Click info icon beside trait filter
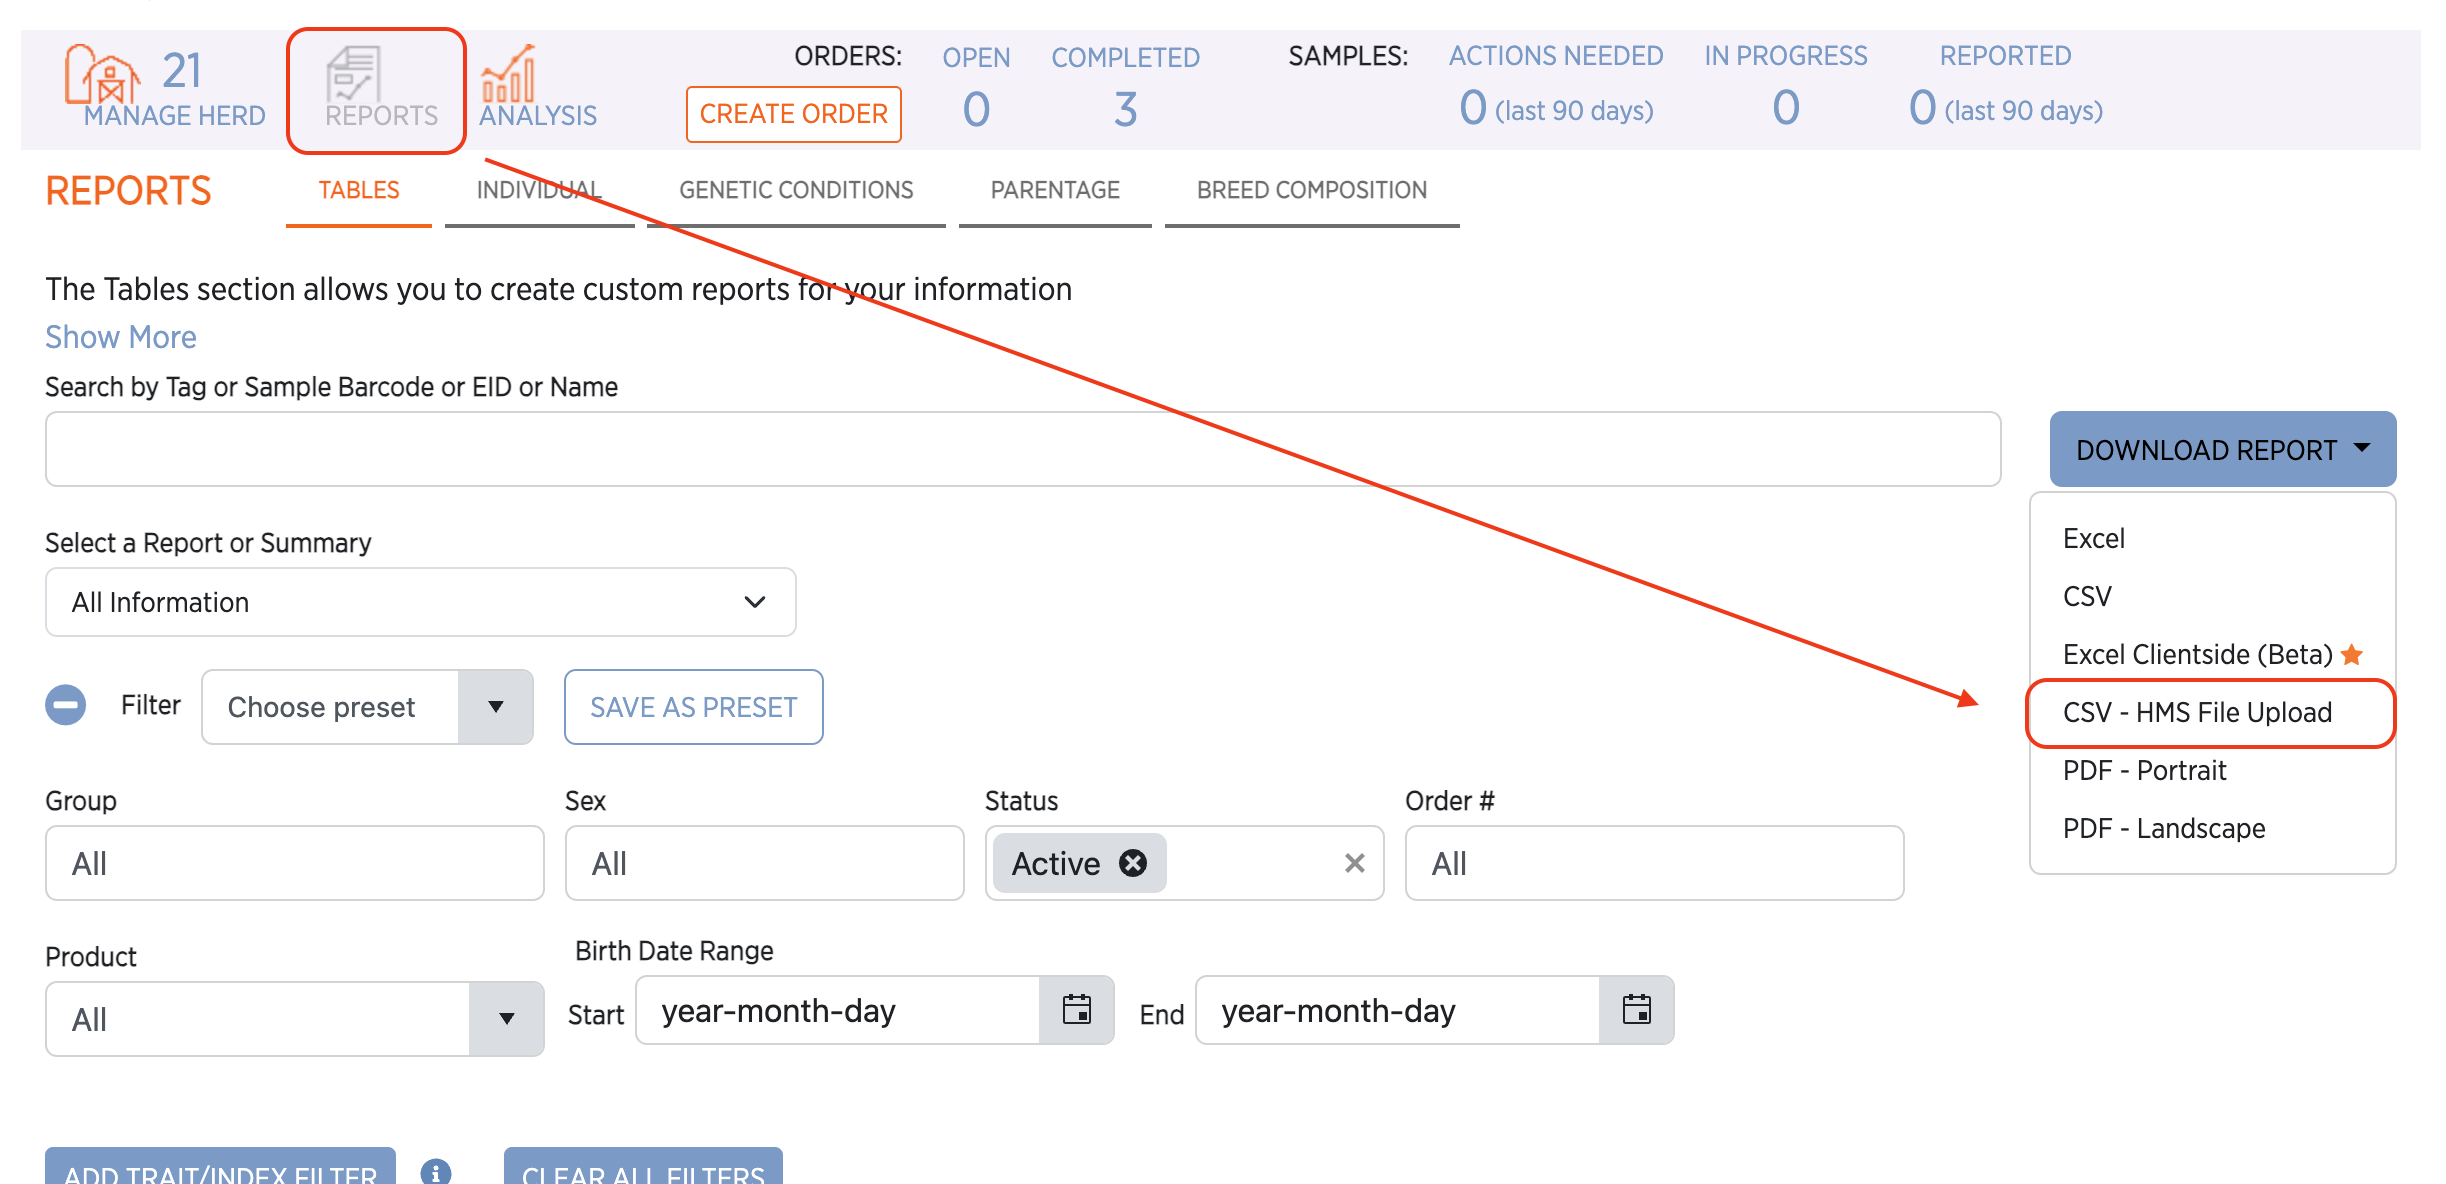Screen dimensions: 2446x1184 pos(436,1171)
